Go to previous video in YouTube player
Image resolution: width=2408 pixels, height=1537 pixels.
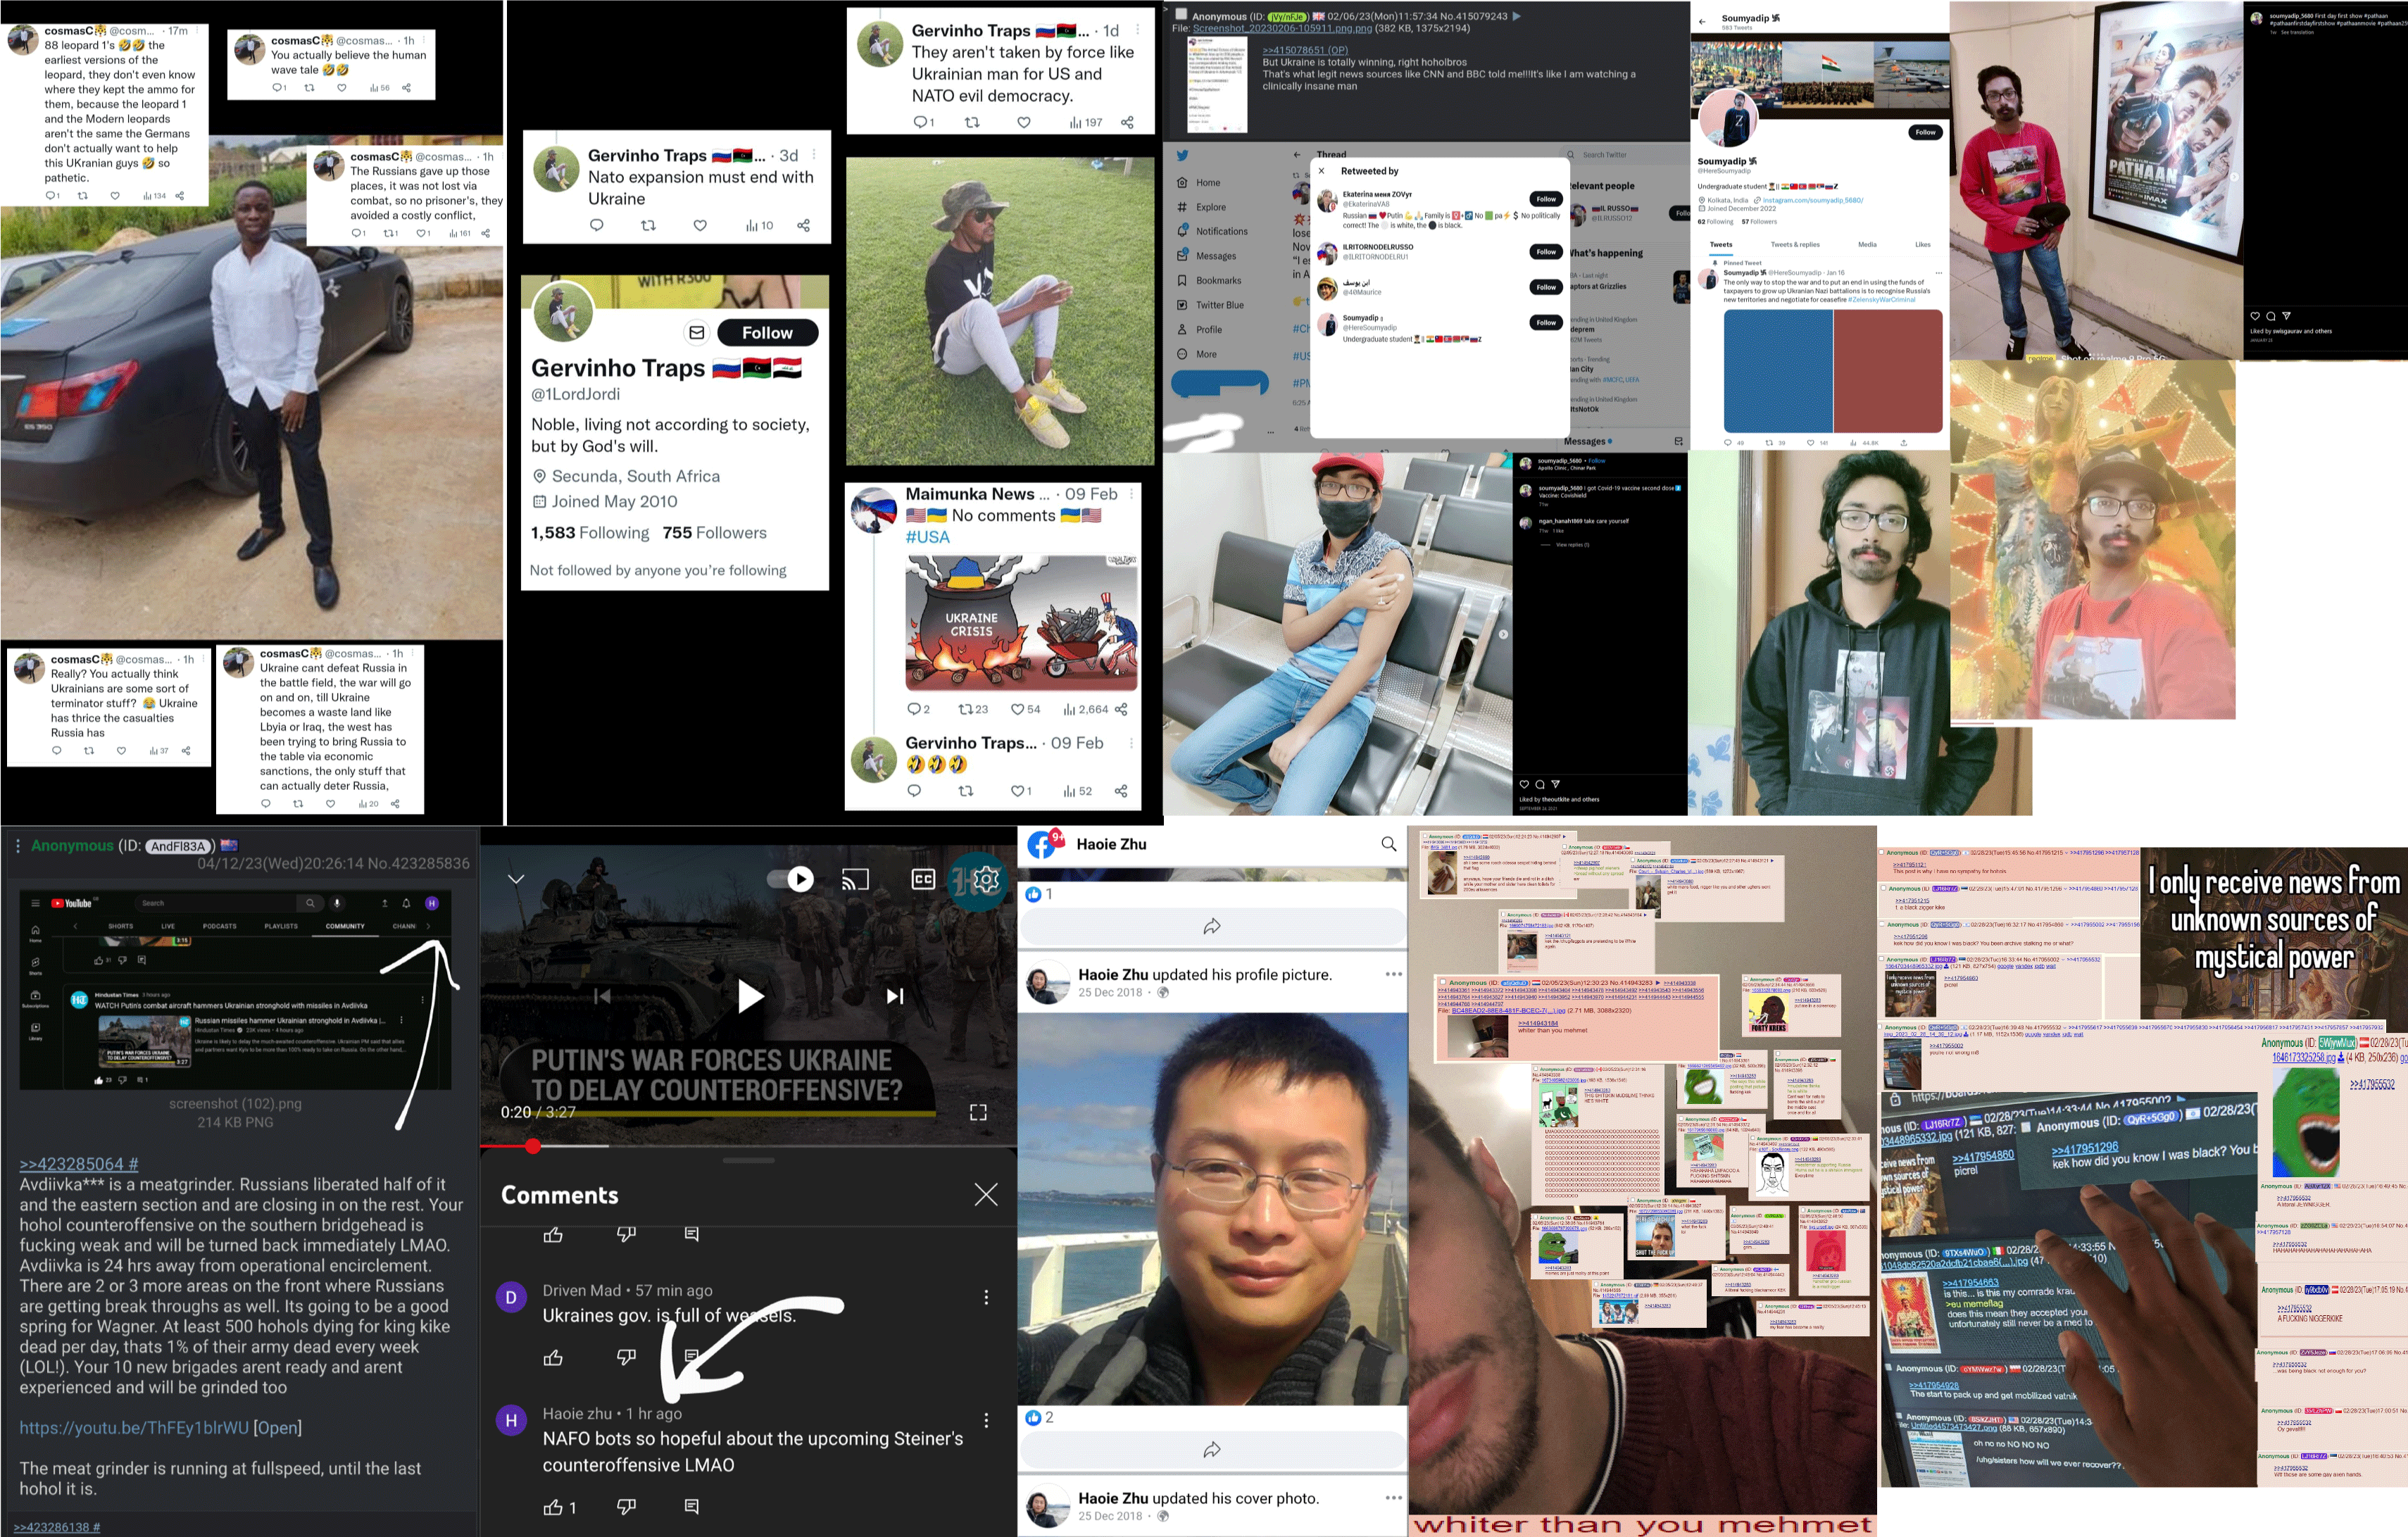tap(602, 996)
